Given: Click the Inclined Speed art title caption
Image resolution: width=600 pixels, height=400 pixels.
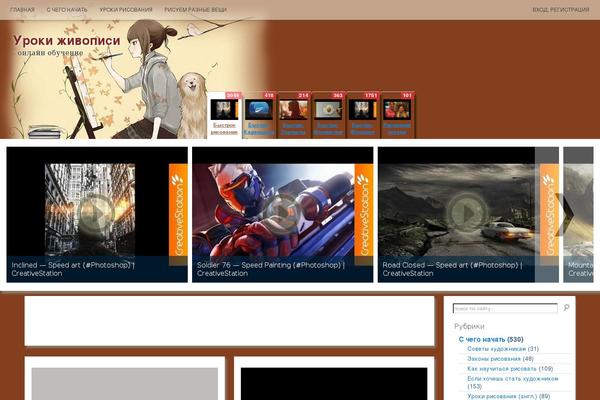Looking at the screenshot, I should click(x=73, y=269).
